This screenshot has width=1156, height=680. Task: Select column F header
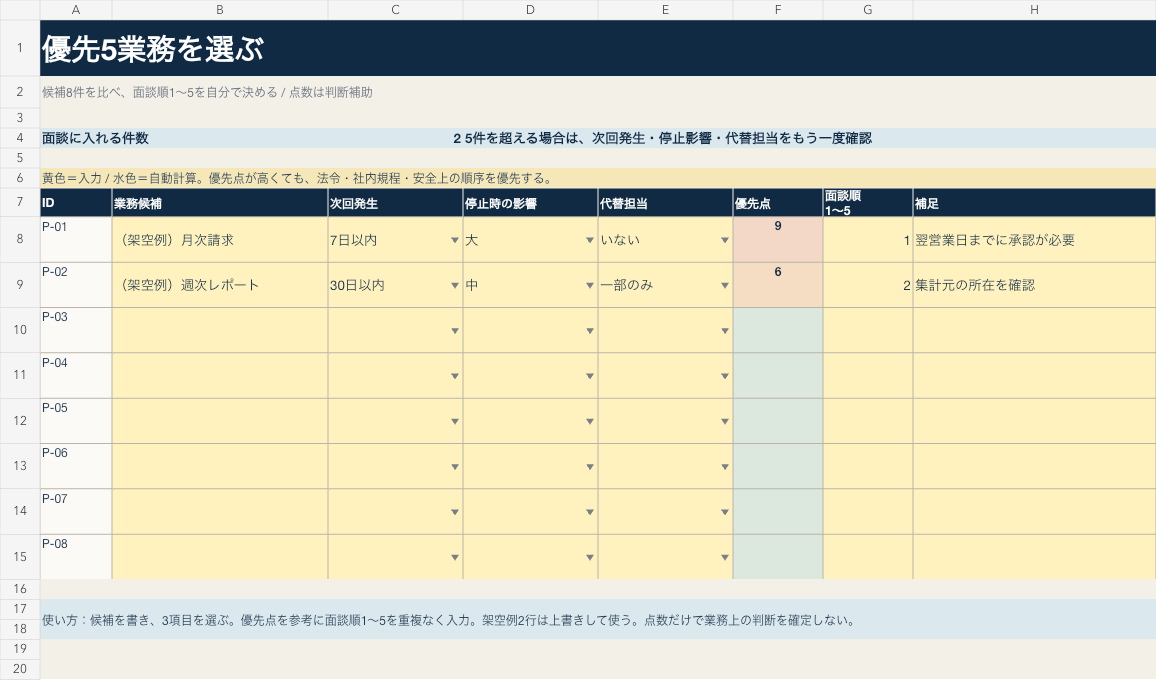(778, 10)
